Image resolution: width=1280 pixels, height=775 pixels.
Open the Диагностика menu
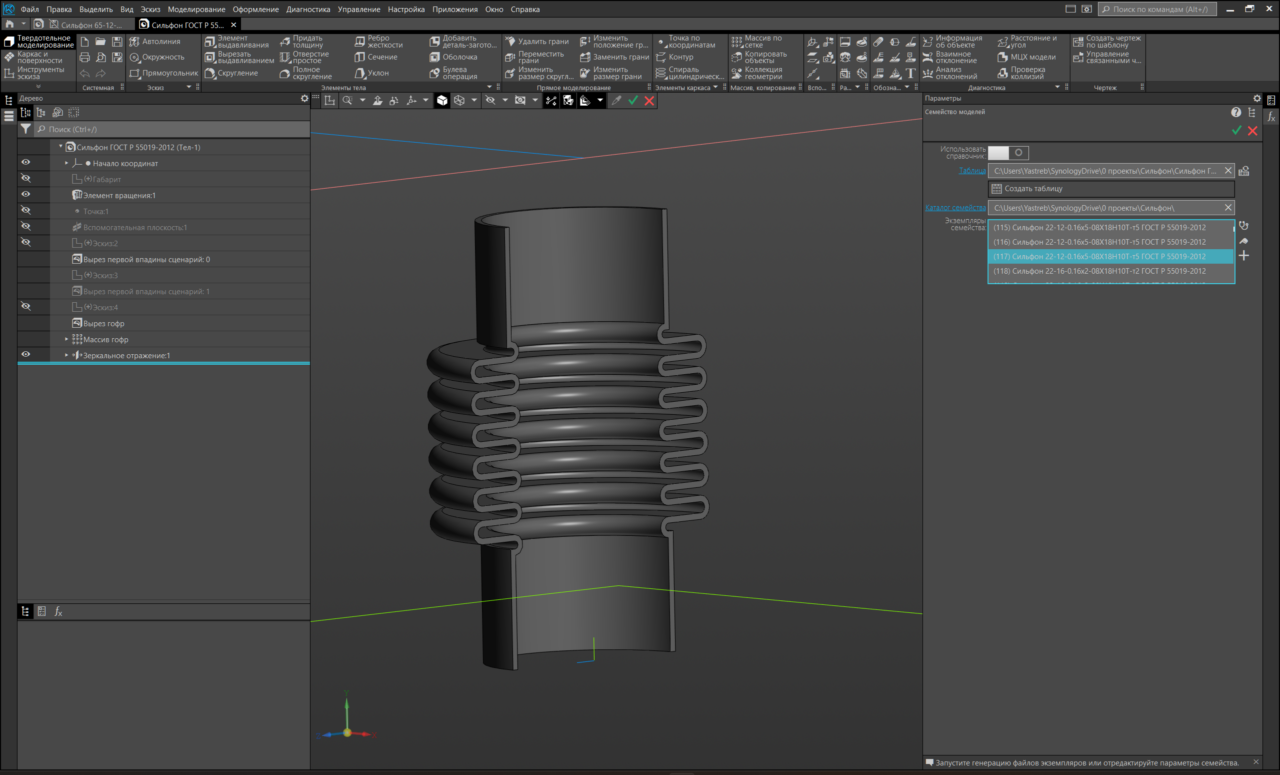[308, 9]
